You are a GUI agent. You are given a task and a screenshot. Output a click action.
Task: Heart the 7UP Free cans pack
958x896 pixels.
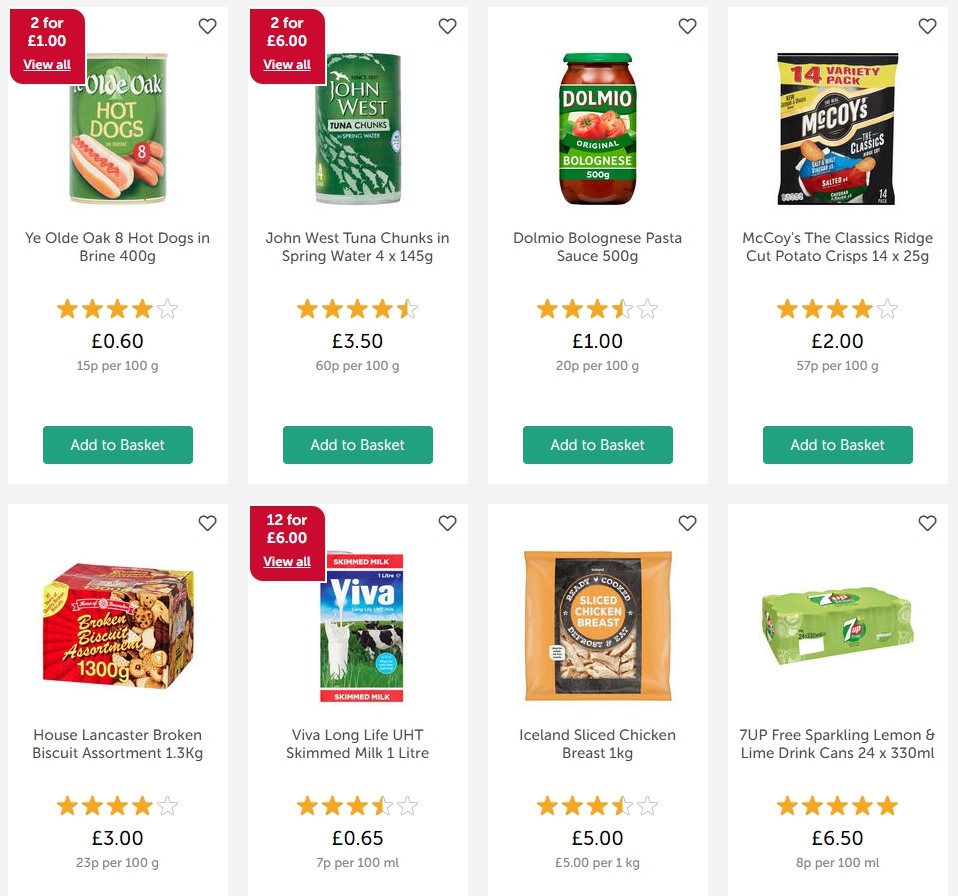[927, 523]
